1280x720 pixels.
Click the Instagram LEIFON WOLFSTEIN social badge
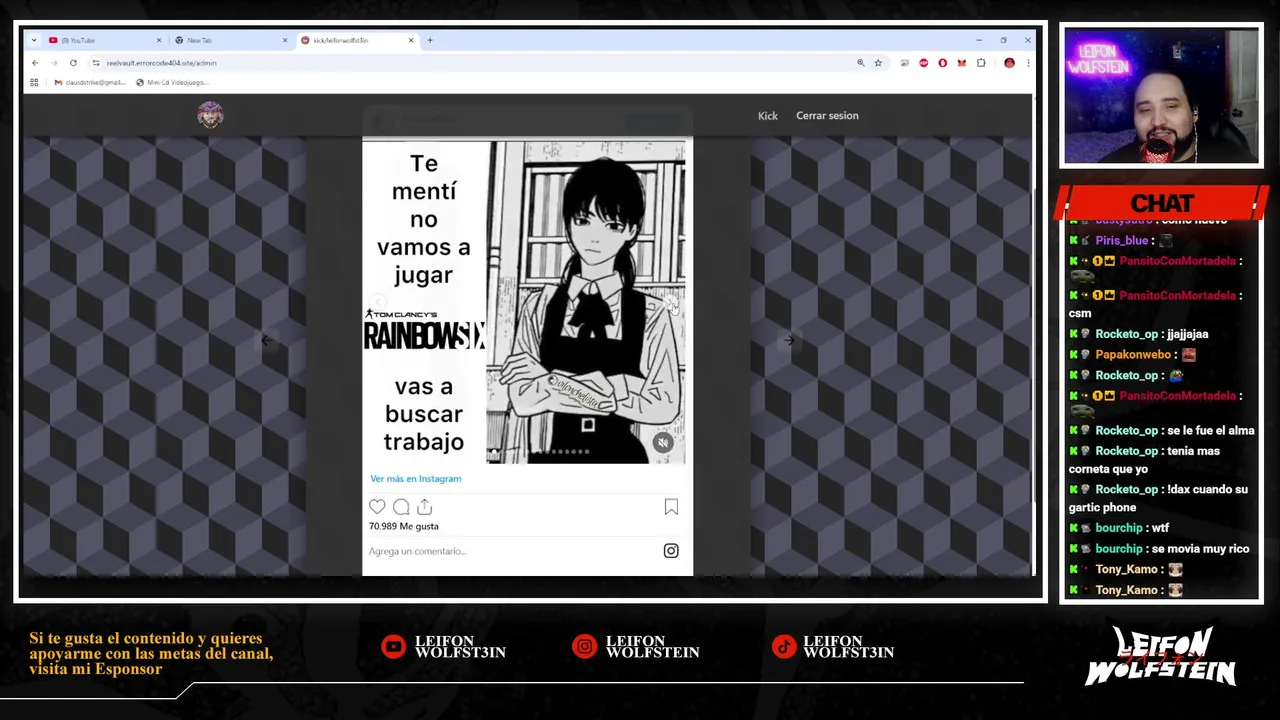click(635, 647)
